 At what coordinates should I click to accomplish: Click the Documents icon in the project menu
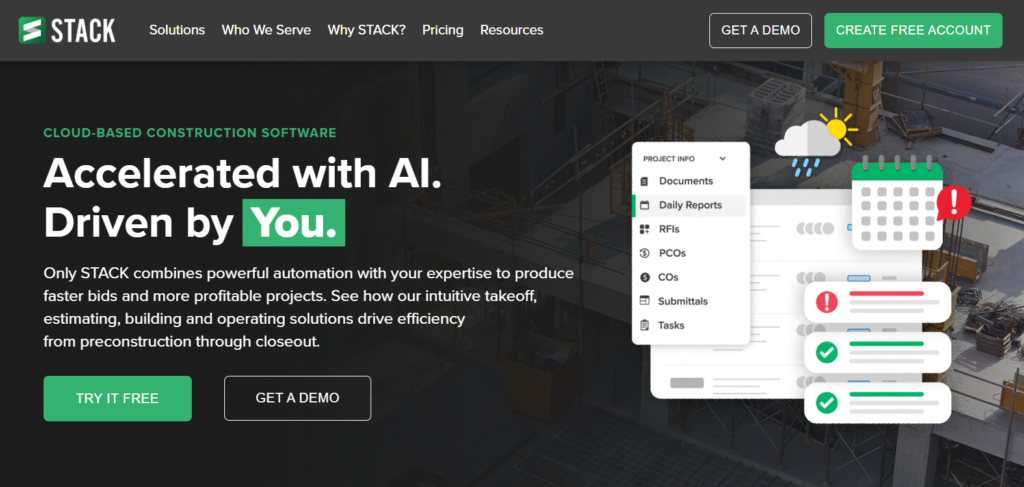645,181
